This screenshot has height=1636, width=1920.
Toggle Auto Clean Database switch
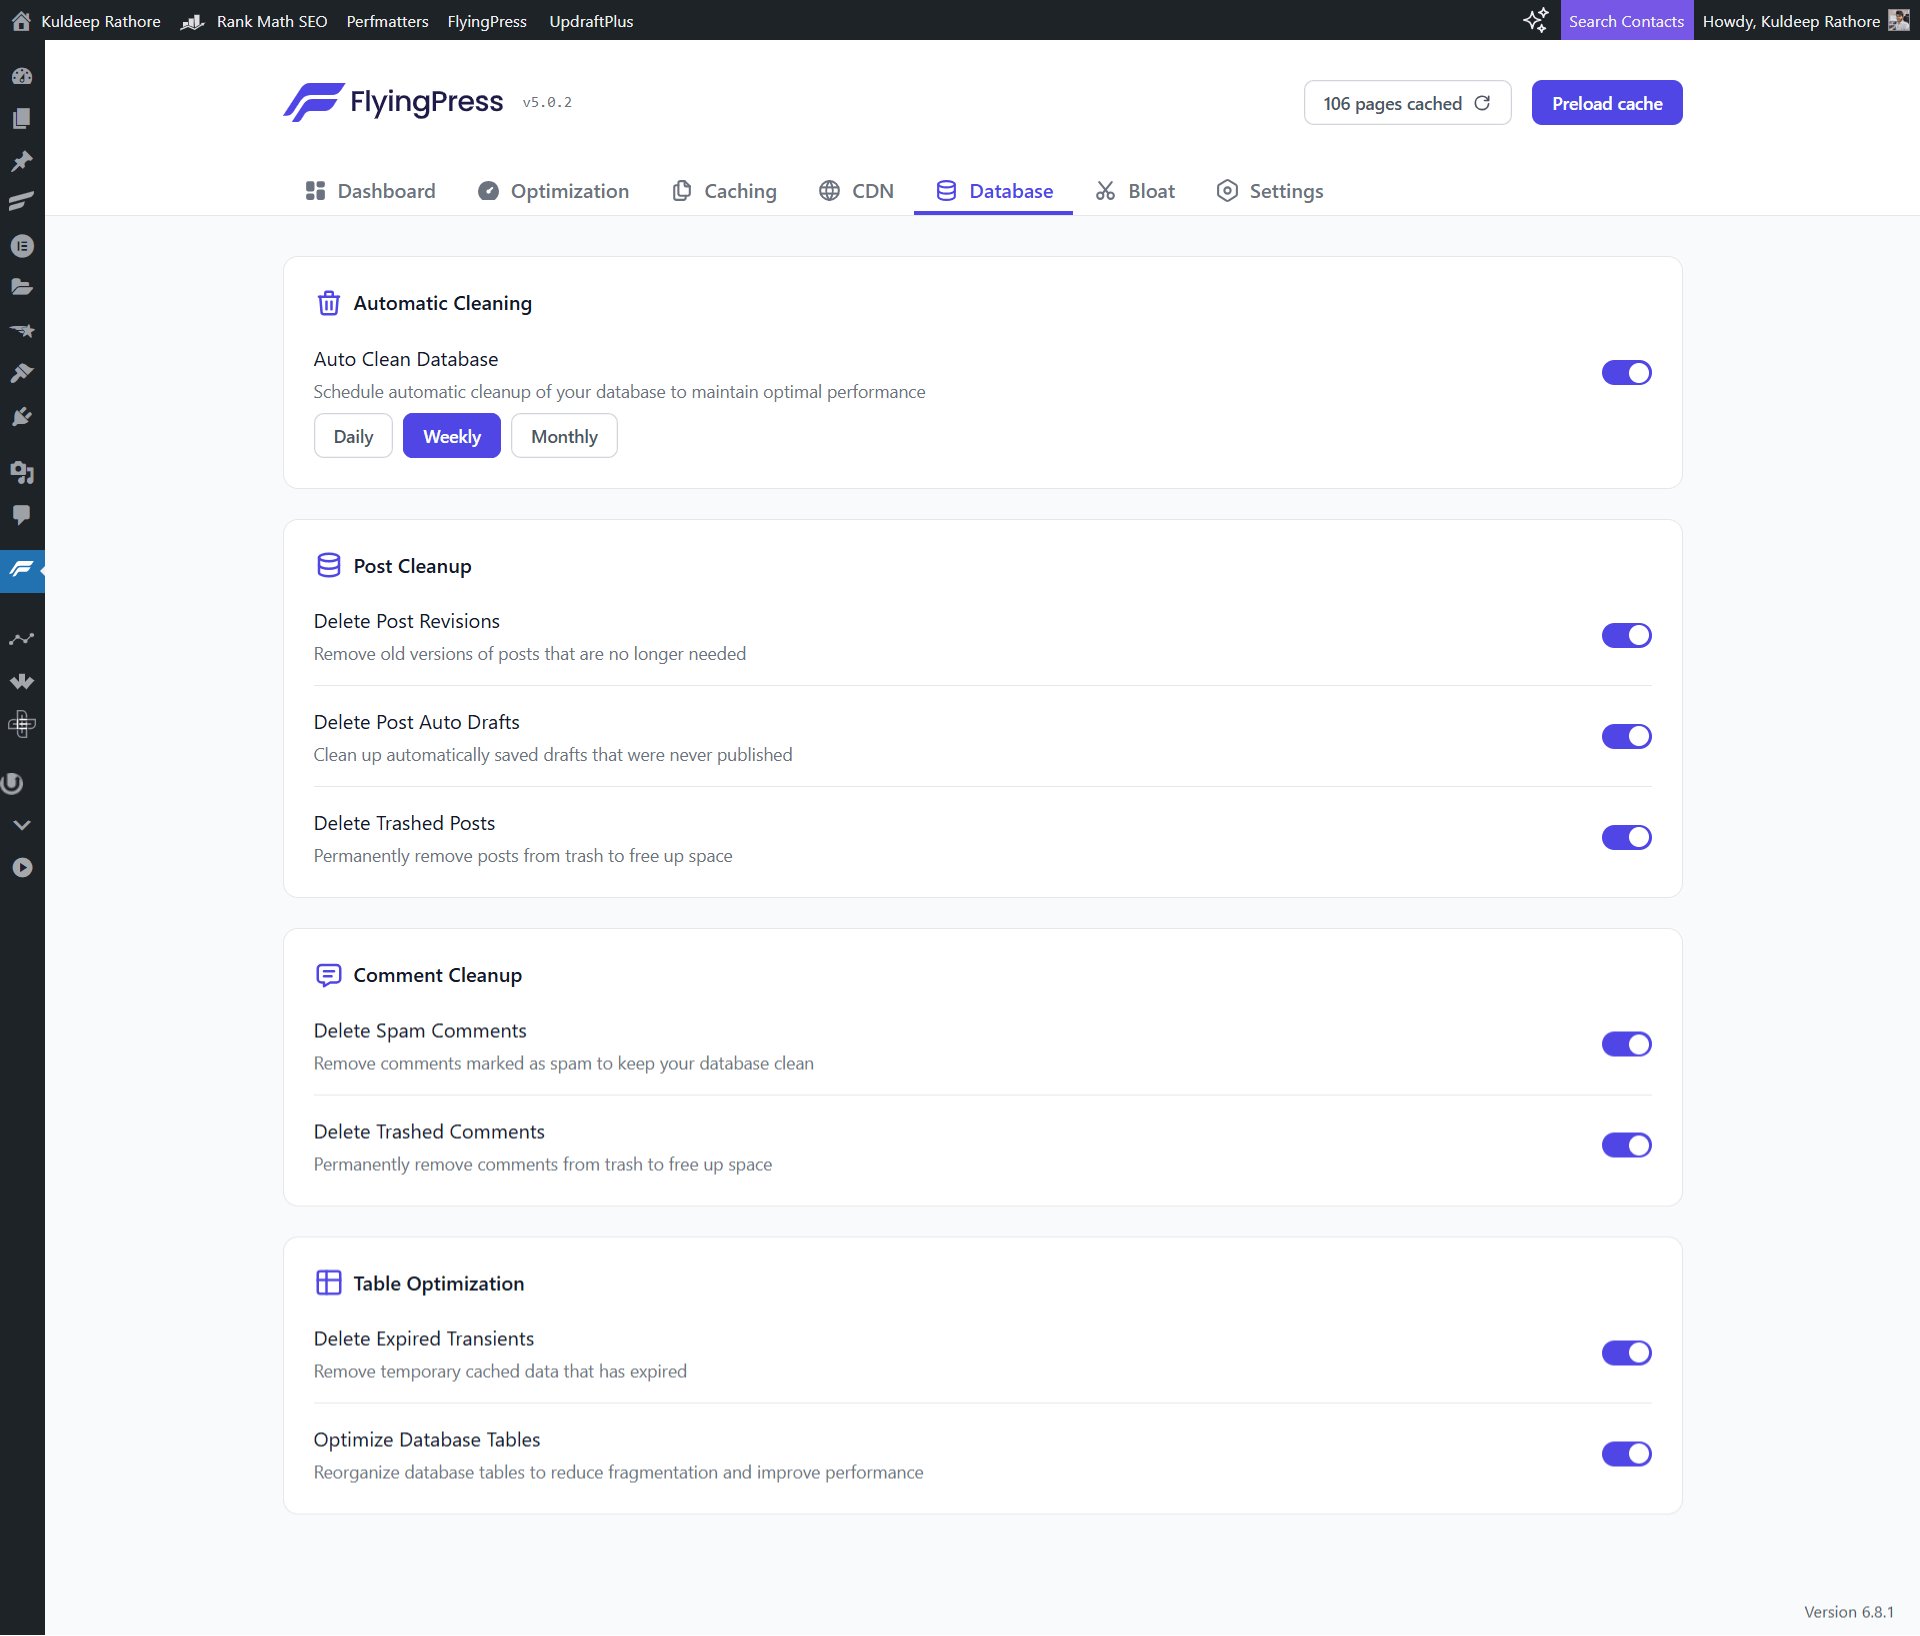[1626, 373]
